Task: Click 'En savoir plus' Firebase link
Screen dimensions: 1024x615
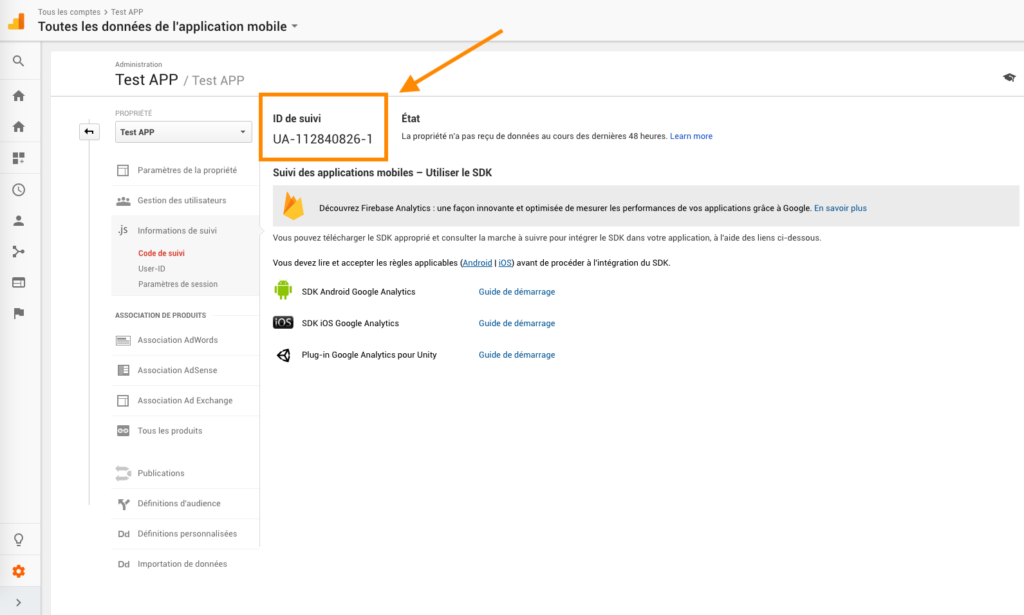Action: coord(840,208)
